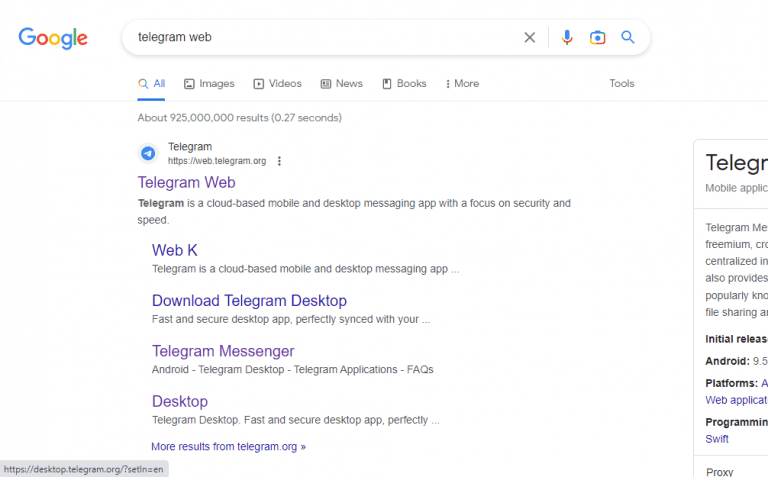Click the blue magnifier search icon

(627, 37)
